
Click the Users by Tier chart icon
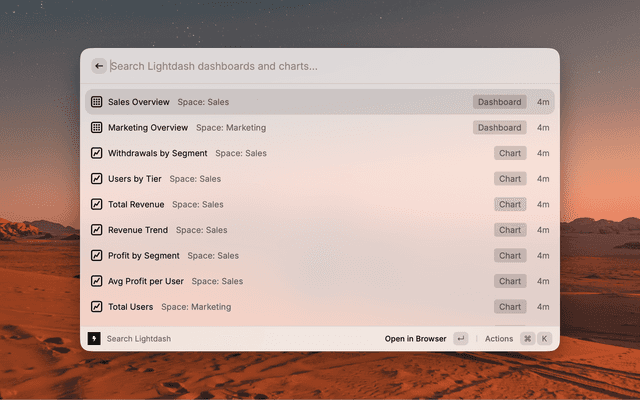coord(97,179)
